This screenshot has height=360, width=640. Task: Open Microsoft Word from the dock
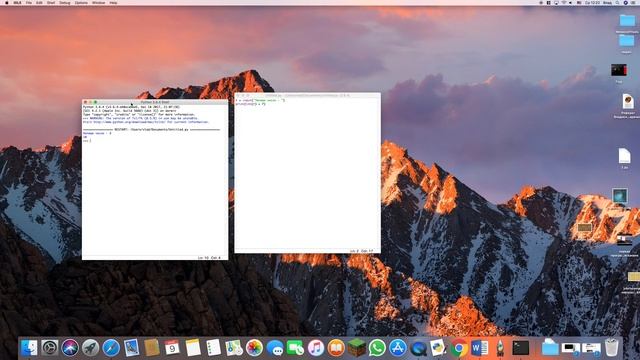point(479,348)
